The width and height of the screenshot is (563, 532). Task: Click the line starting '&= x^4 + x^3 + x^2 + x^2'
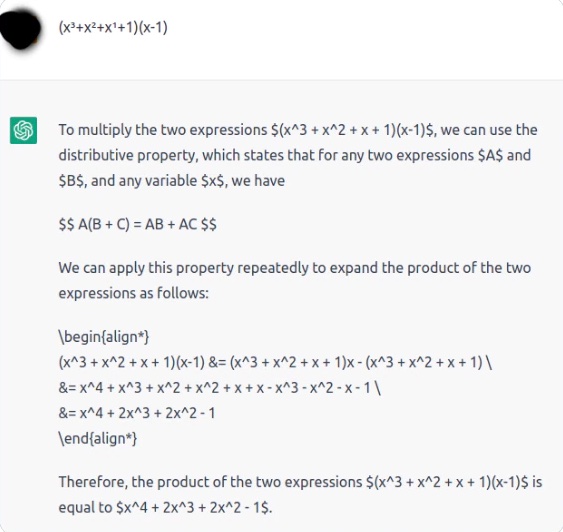tap(220, 388)
